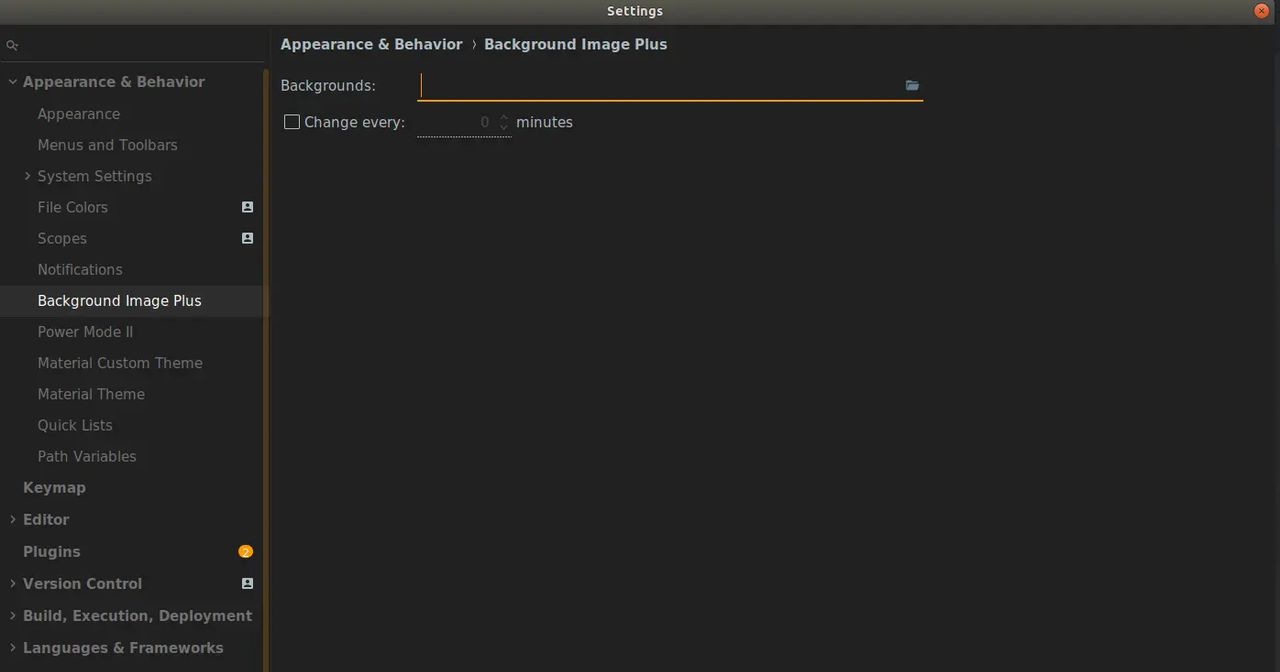Select Power Mode II in the sidebar
1280x672 pixels.
pos(85,332)
